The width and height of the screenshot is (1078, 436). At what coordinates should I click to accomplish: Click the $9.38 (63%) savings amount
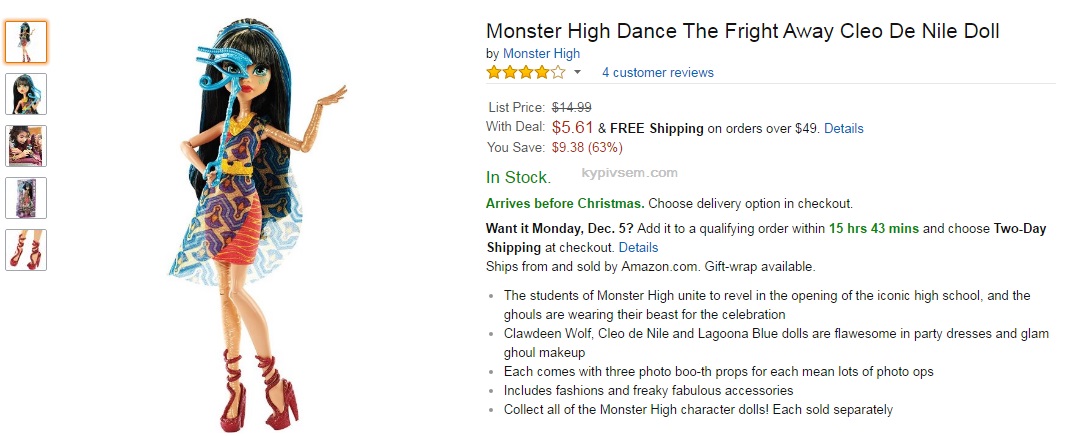click(x=586, y=148)
